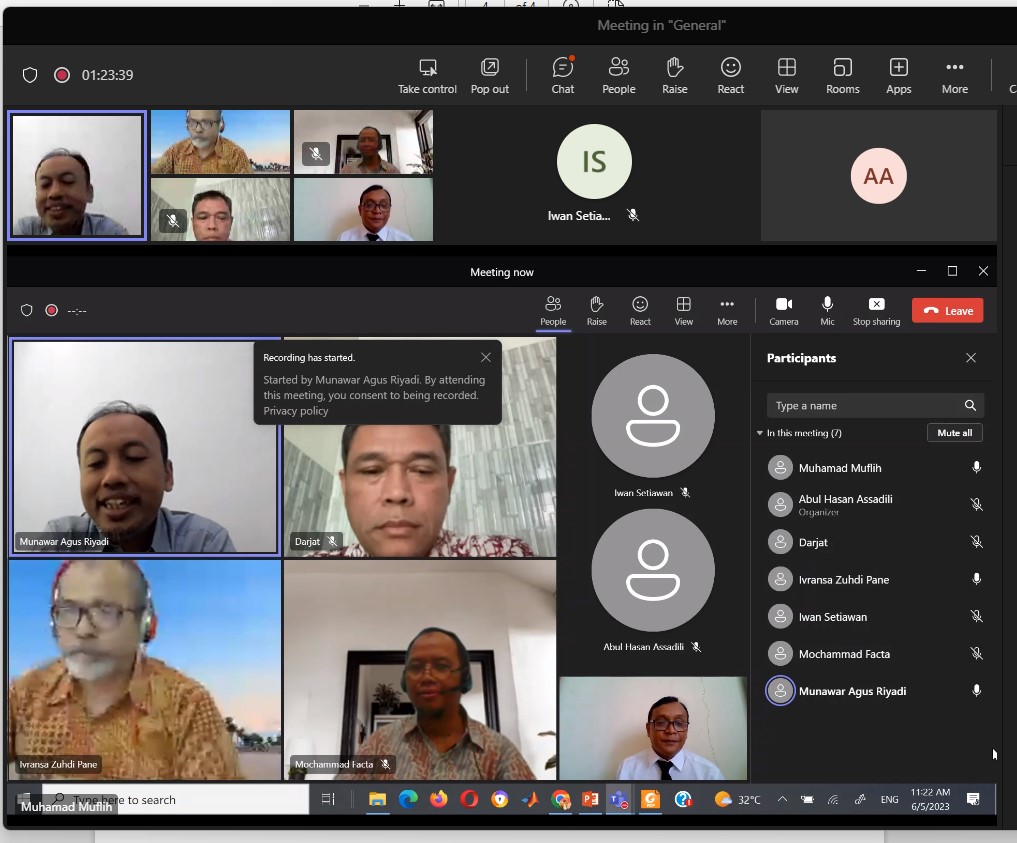Dismiss the Recording has started notification
This screenshot has height=843, width=1017.
pyautogui.click(x=486, y=357)
